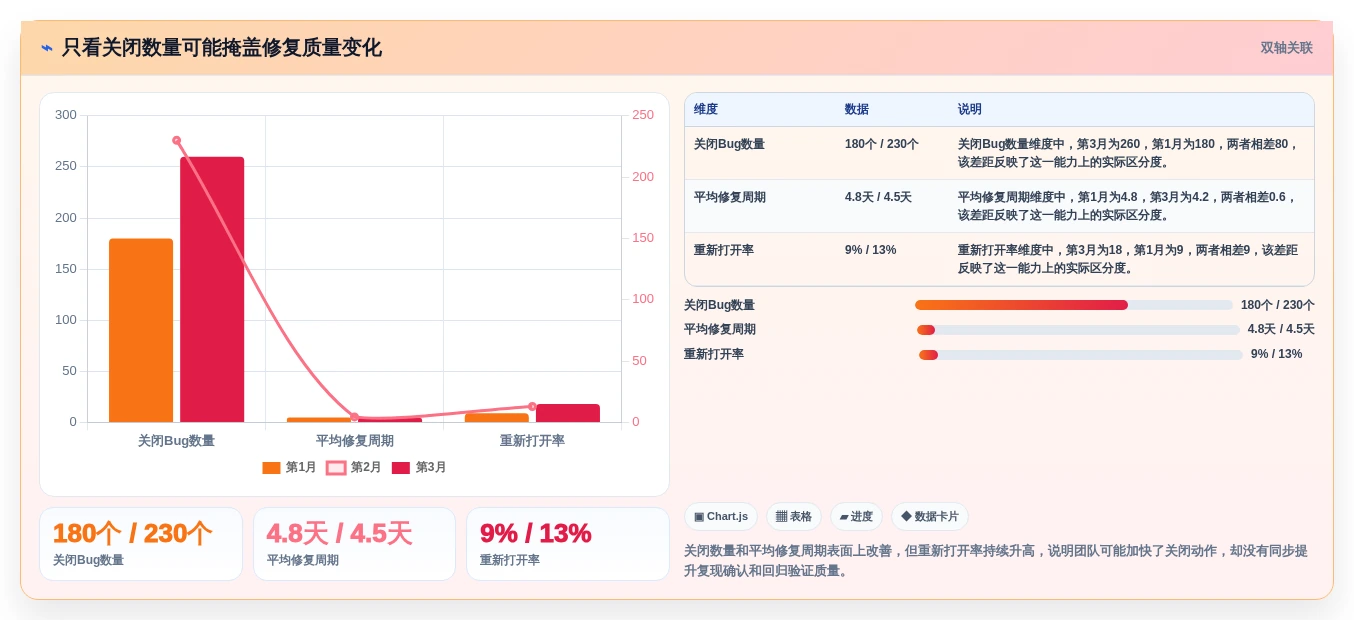Click the 180个 / 230个 progress value
This screenshot has width=1354, height=620.
(1278, 305)
